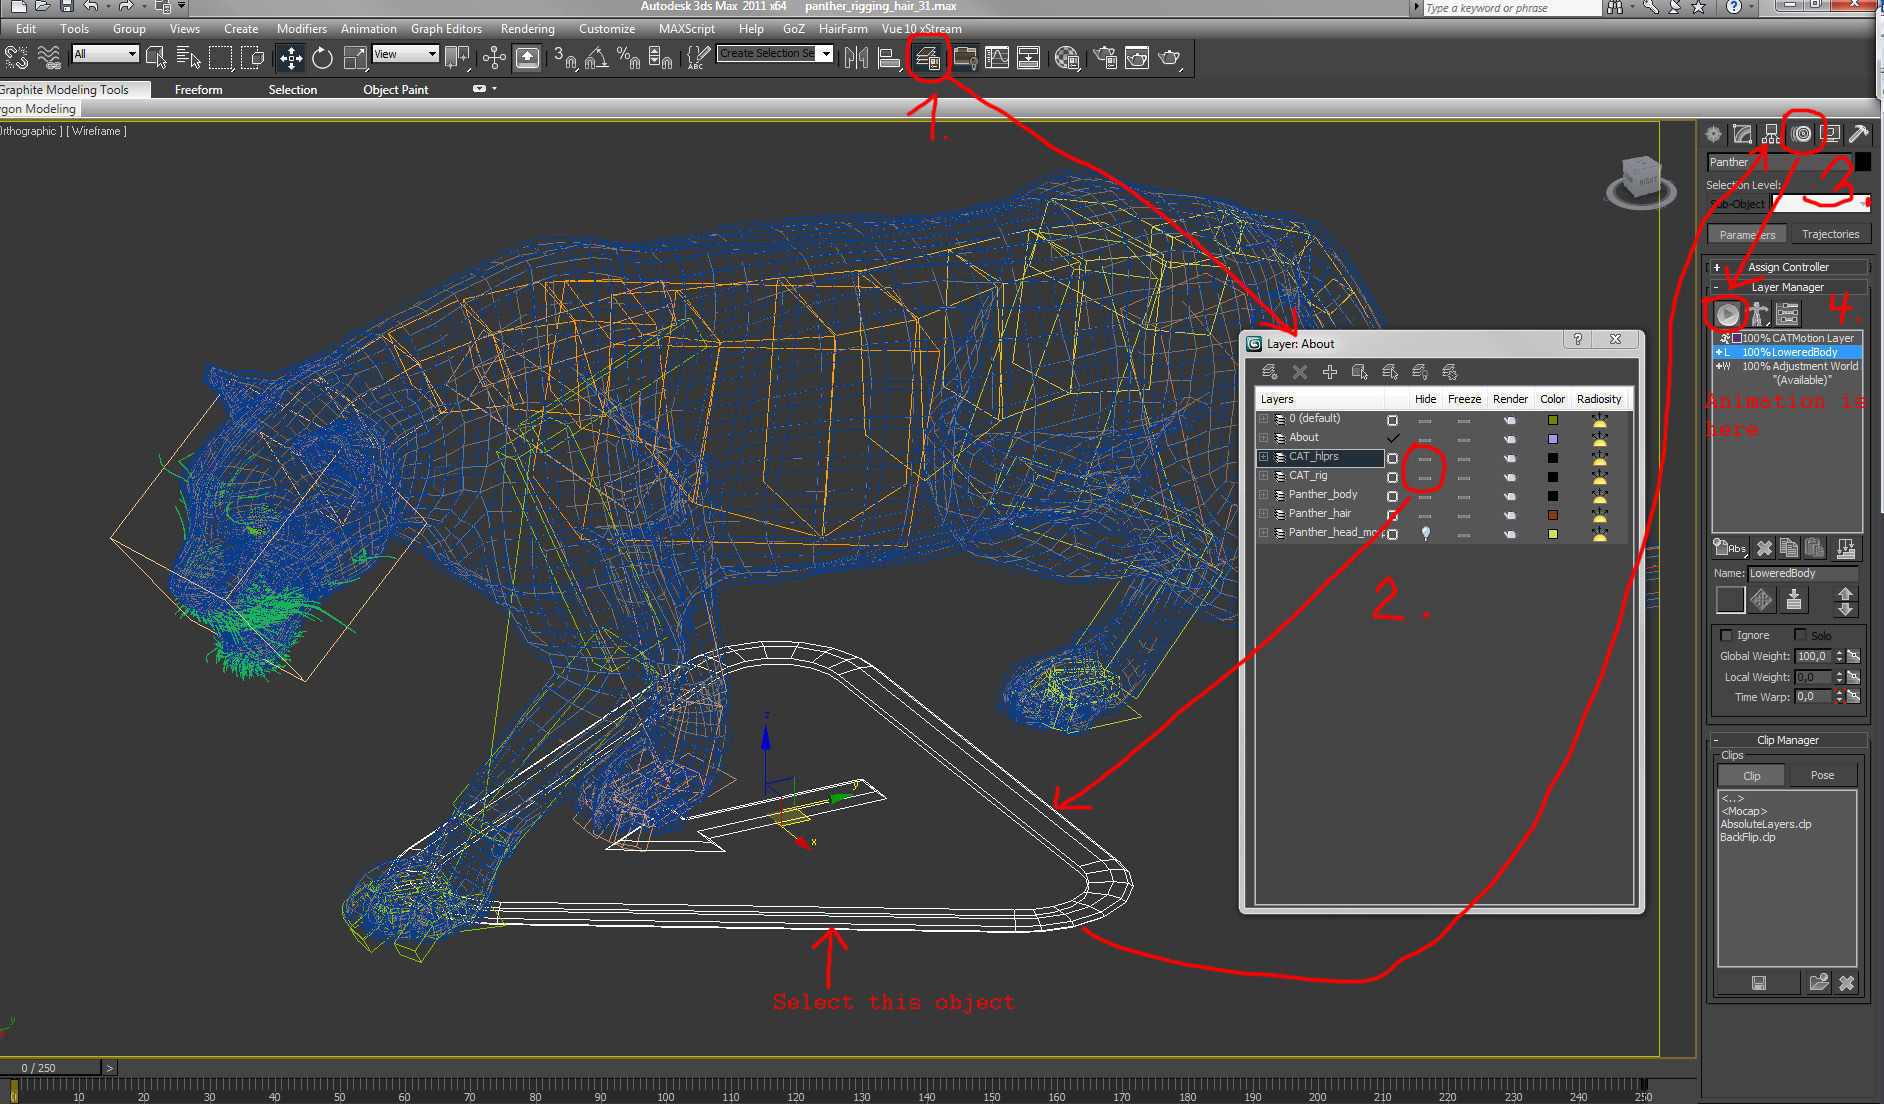
Task: Enable the Ignore checkbox
Action: coord(1726,635)
